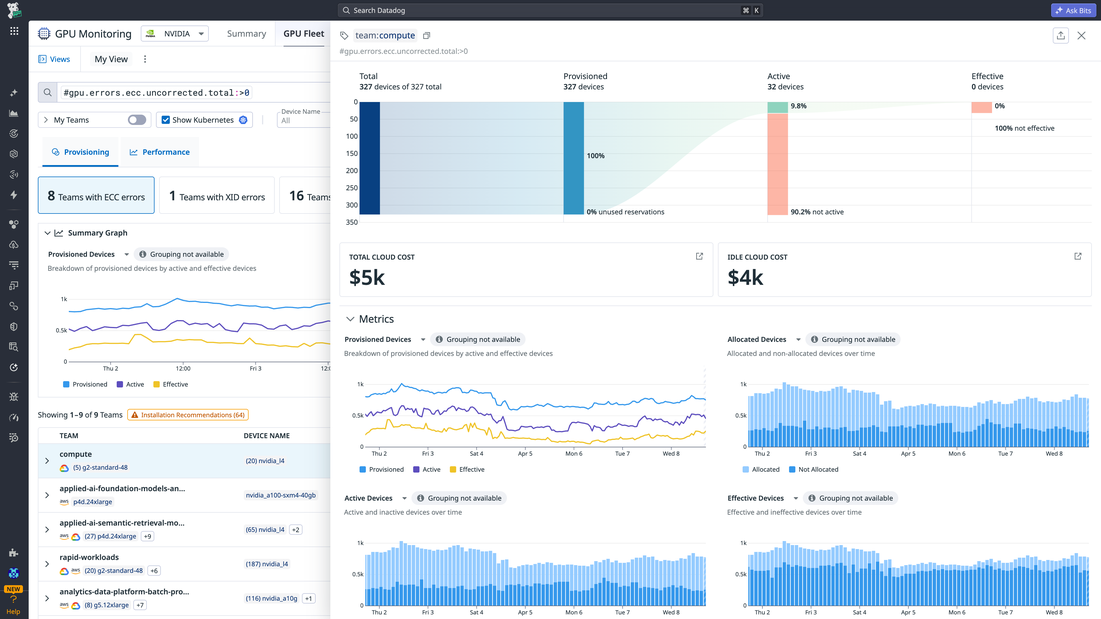Open the three-dot menu beside My View
This screenshot has width=1101, height=619.
[x=145, y=60]
